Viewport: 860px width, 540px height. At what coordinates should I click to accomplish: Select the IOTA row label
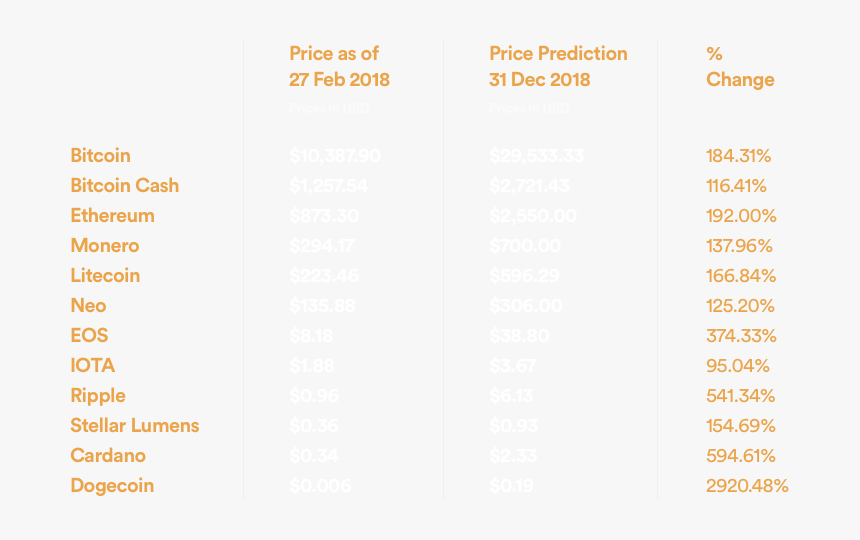coord(92,366)
